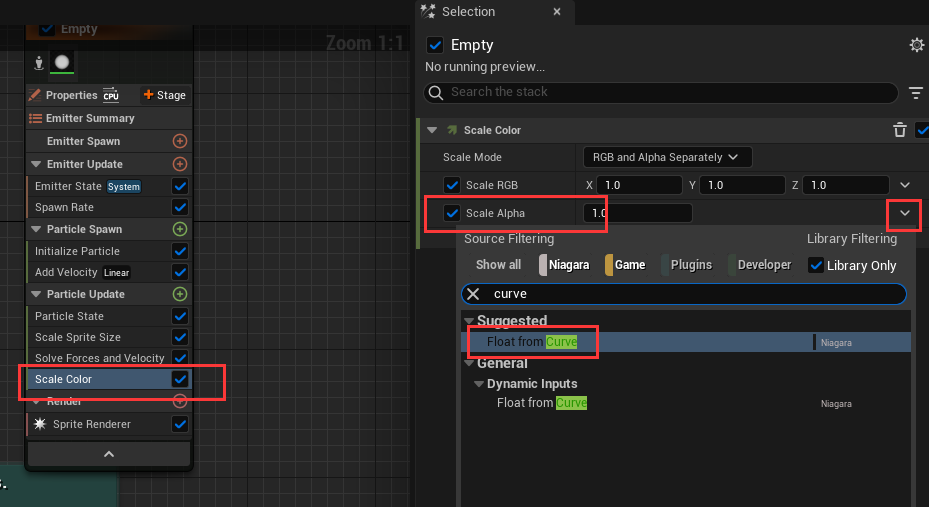
Task: Uncheck the Library Only filter
Action: coord(816,265)
